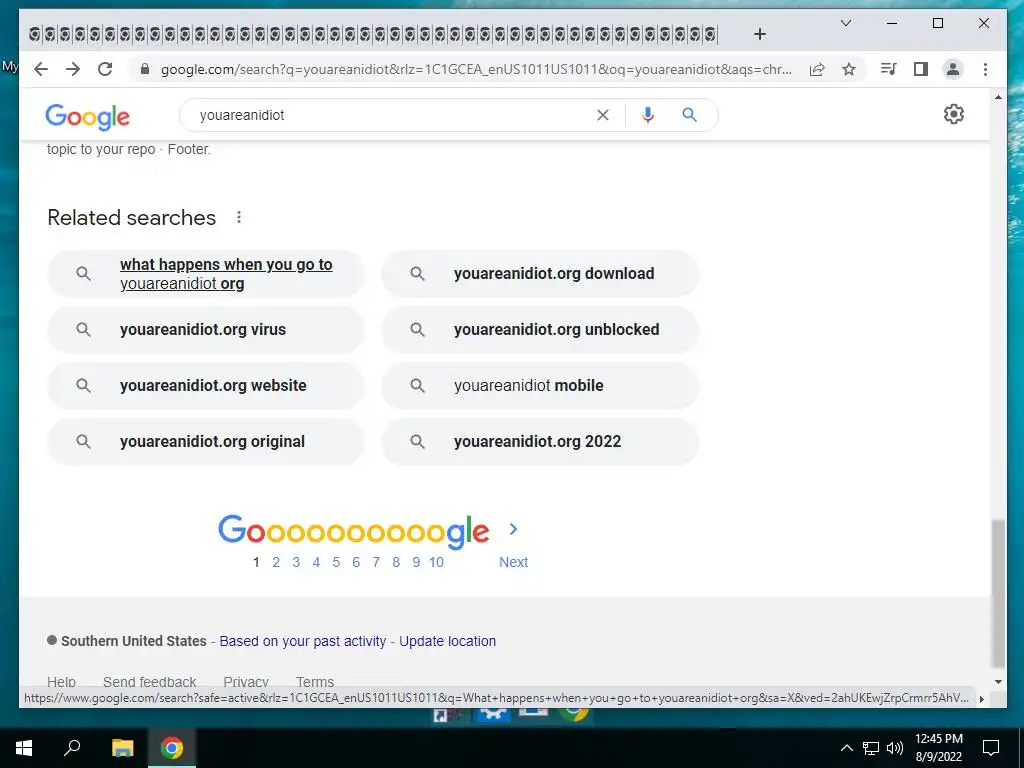Go to results page 4

click(x=316, y=562)
